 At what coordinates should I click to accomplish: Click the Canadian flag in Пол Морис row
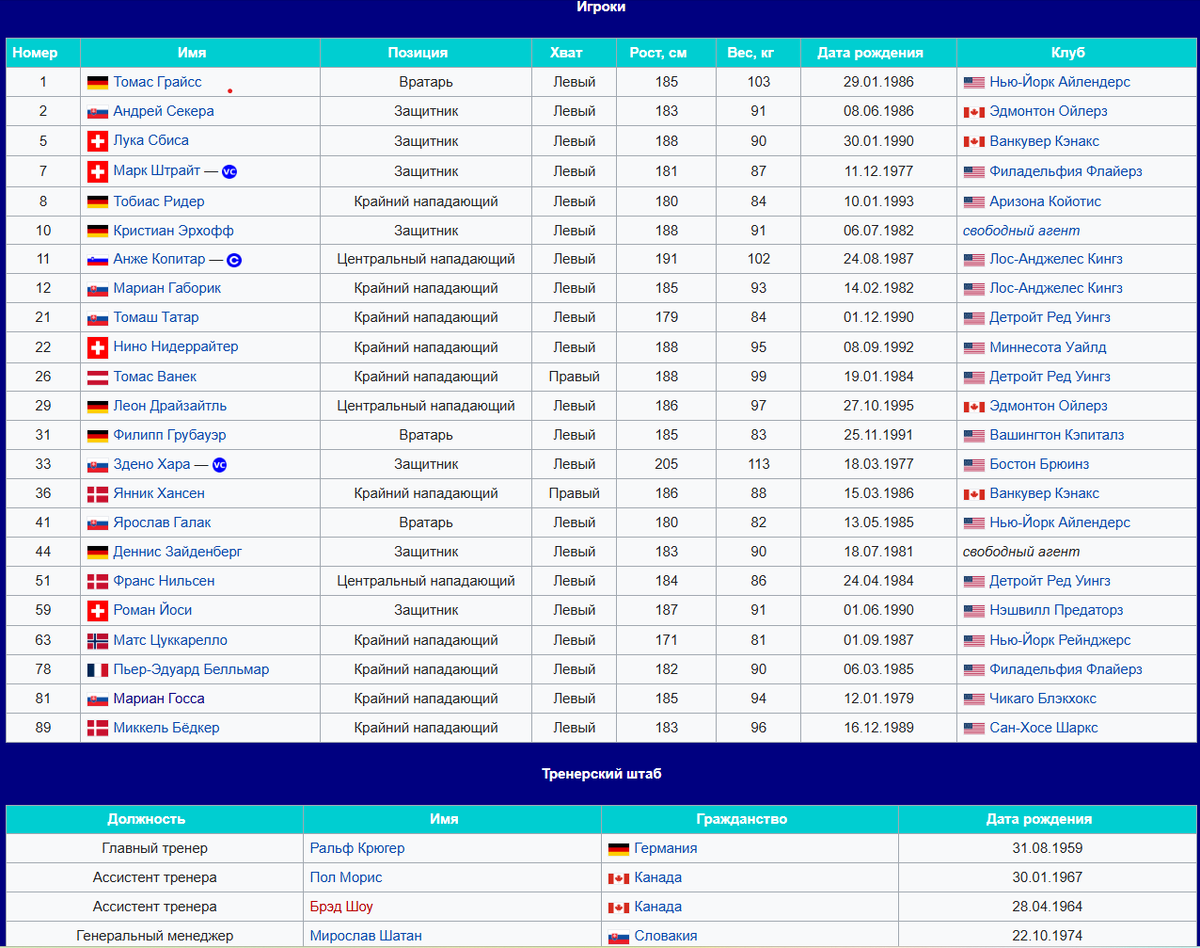[x=619, y=878]
